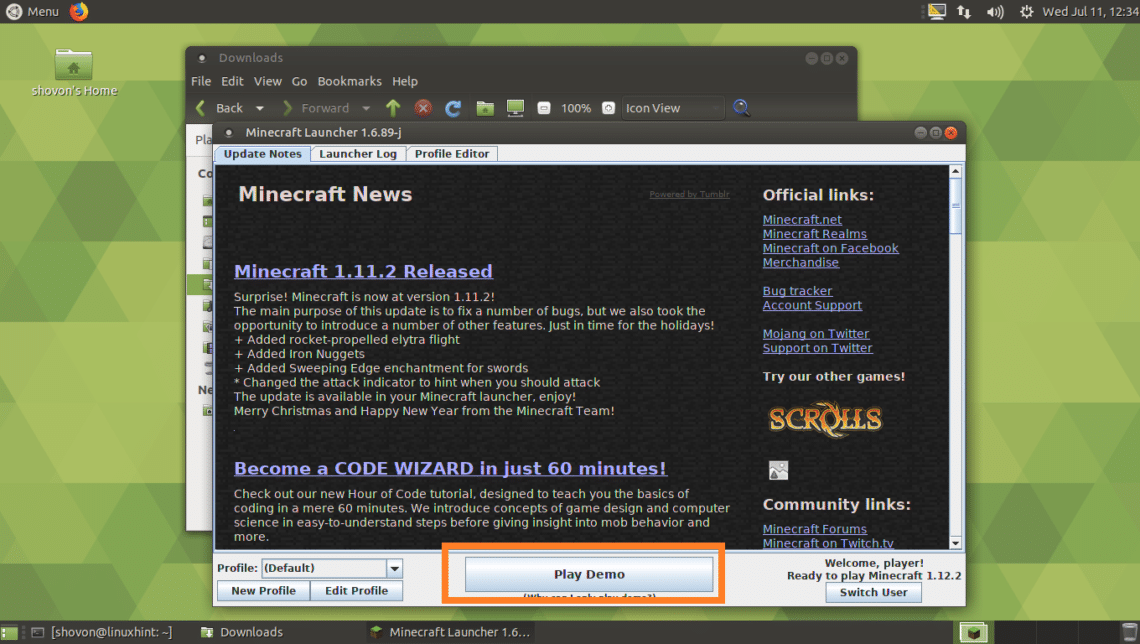Image resolution: width=1140 pixels, height=644 pixels.
Task: Switch to Downloads window in the taskbar
Action: (x=242, y=632)
